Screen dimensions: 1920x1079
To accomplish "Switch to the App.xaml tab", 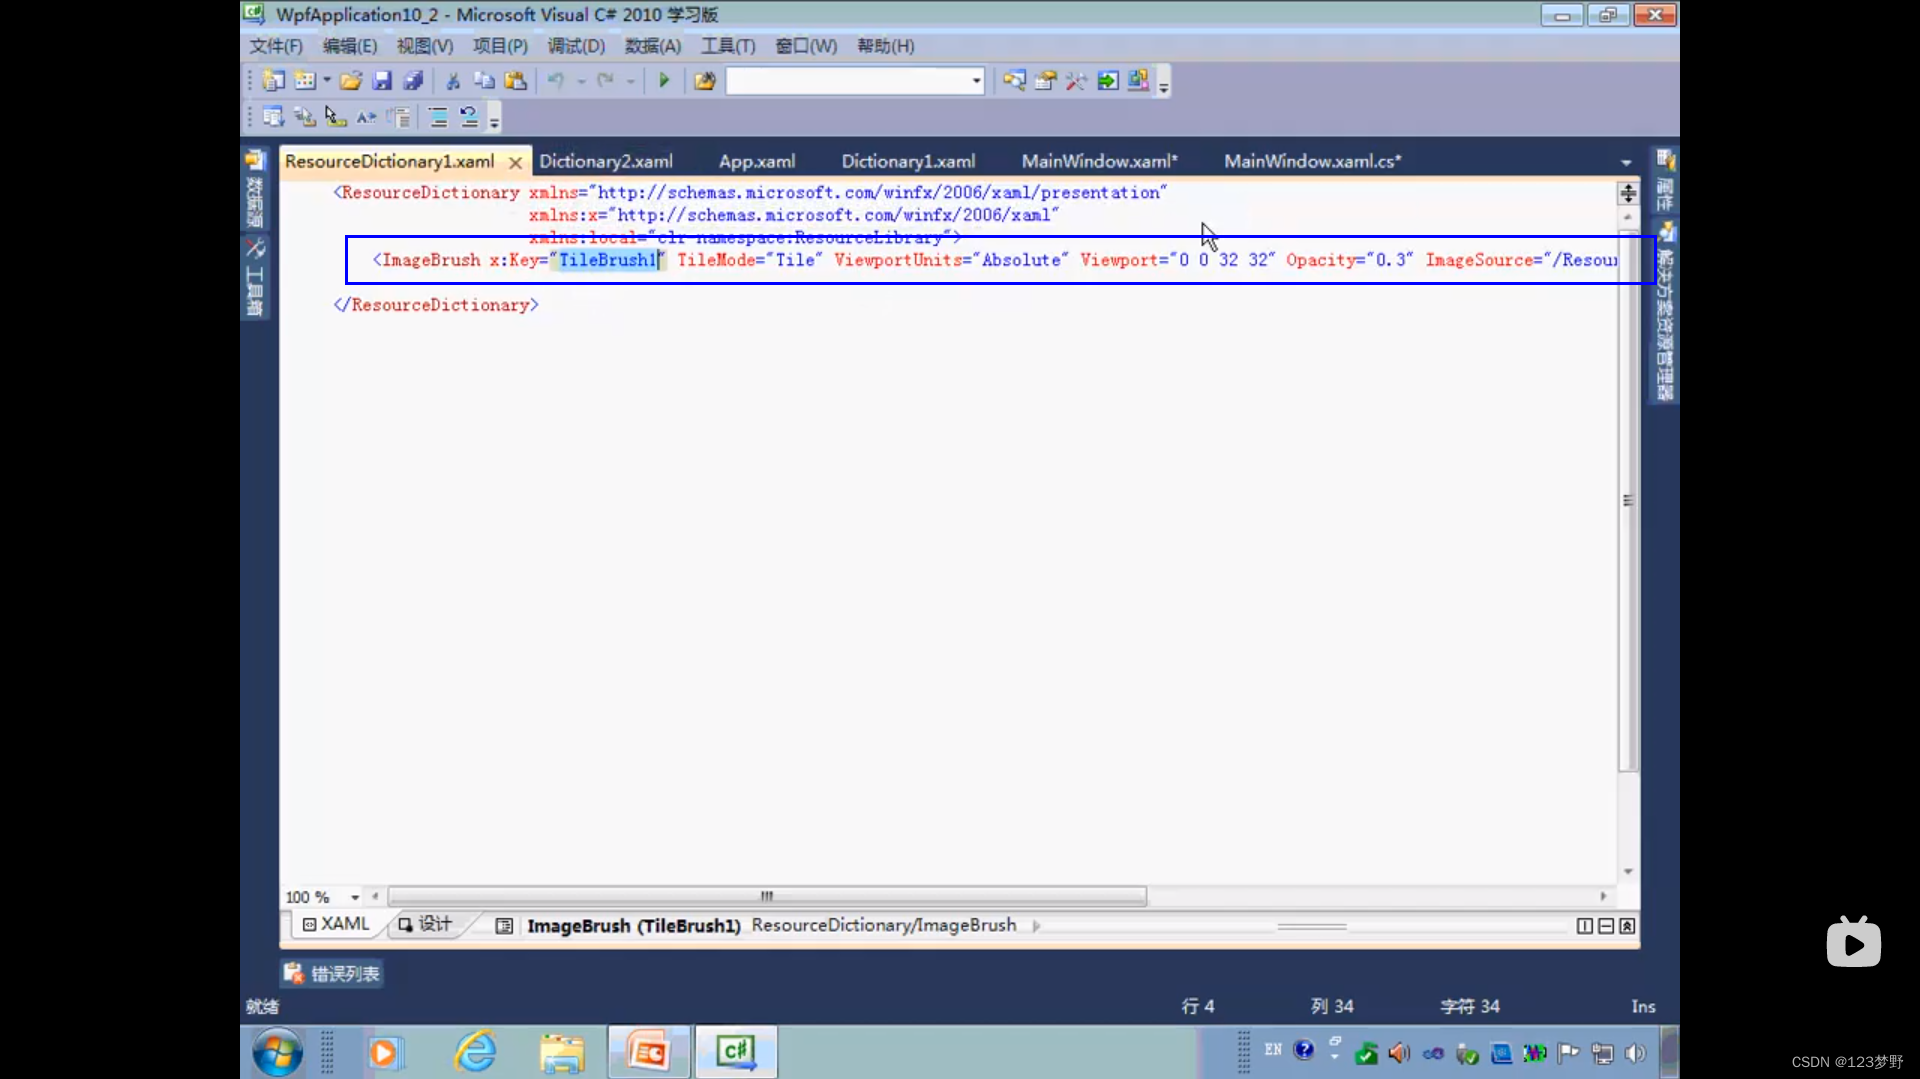I will pos(757,161).
